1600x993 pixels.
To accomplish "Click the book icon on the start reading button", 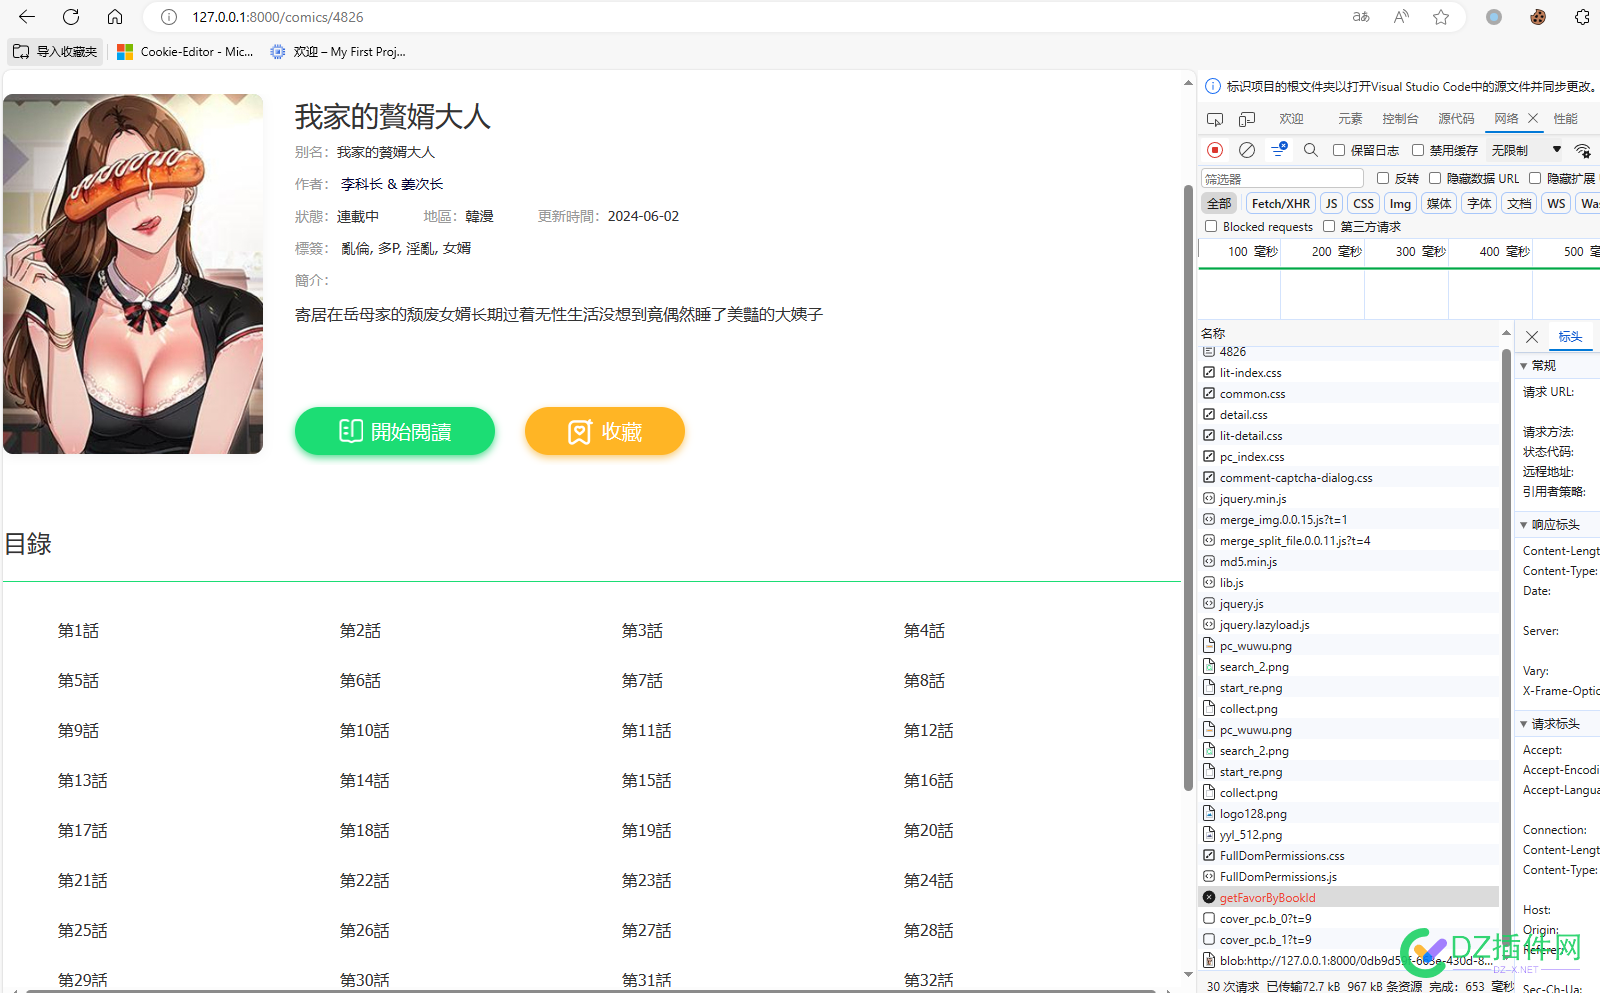I will pos(350,431).
